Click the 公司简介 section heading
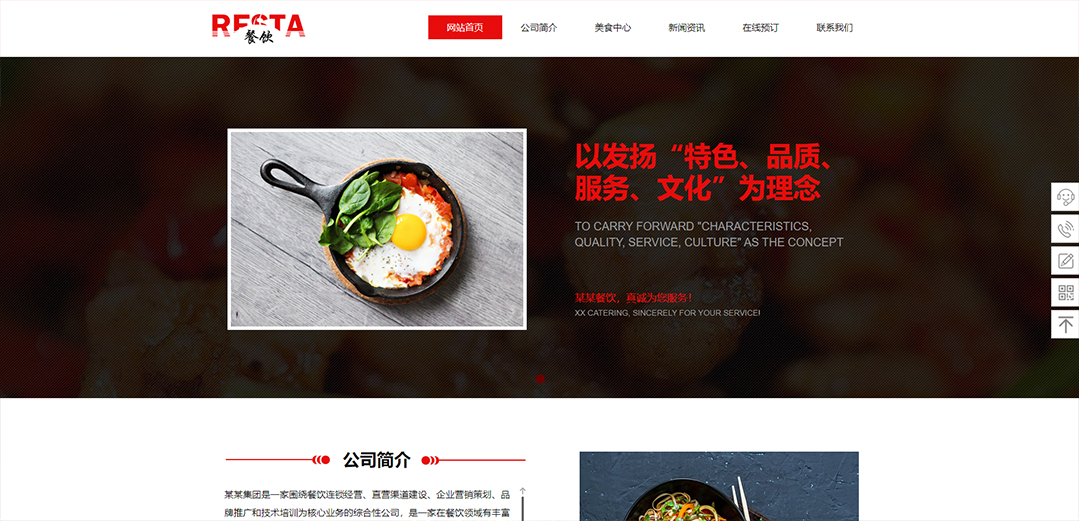Screen dimensions: 1079x521 377,460
